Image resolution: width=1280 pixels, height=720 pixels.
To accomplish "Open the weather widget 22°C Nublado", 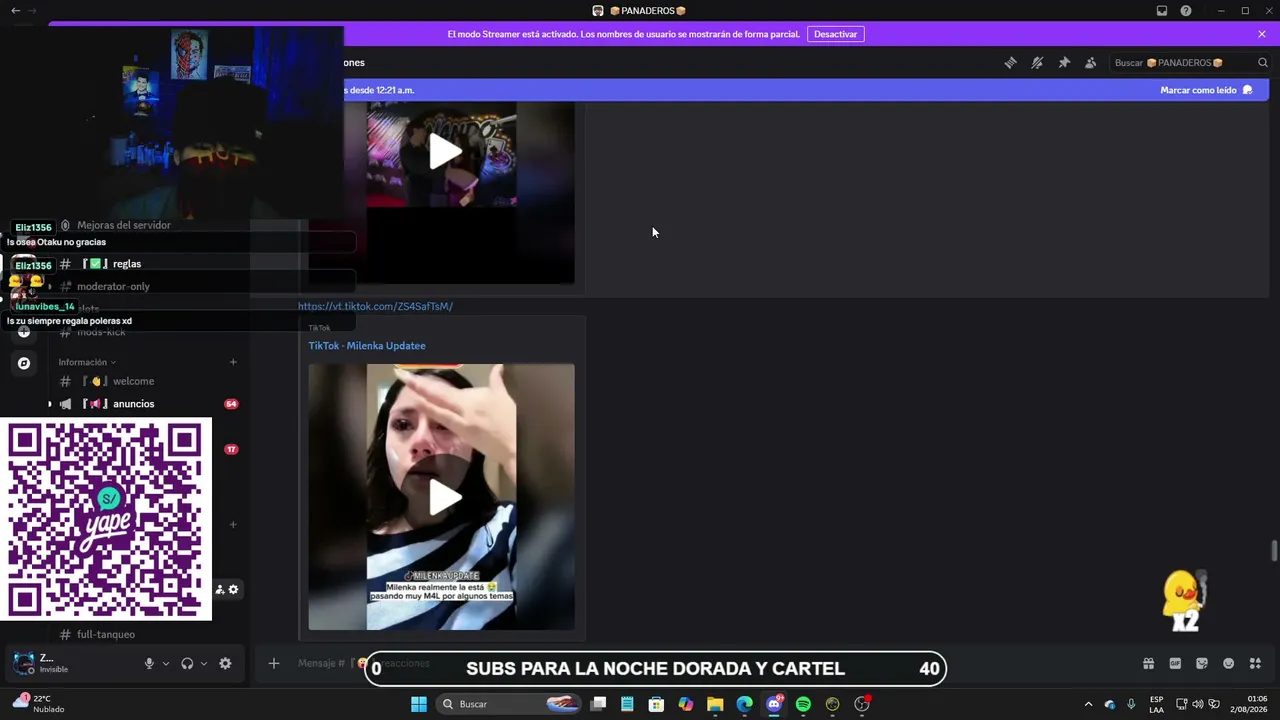I will tap(38, 704).
